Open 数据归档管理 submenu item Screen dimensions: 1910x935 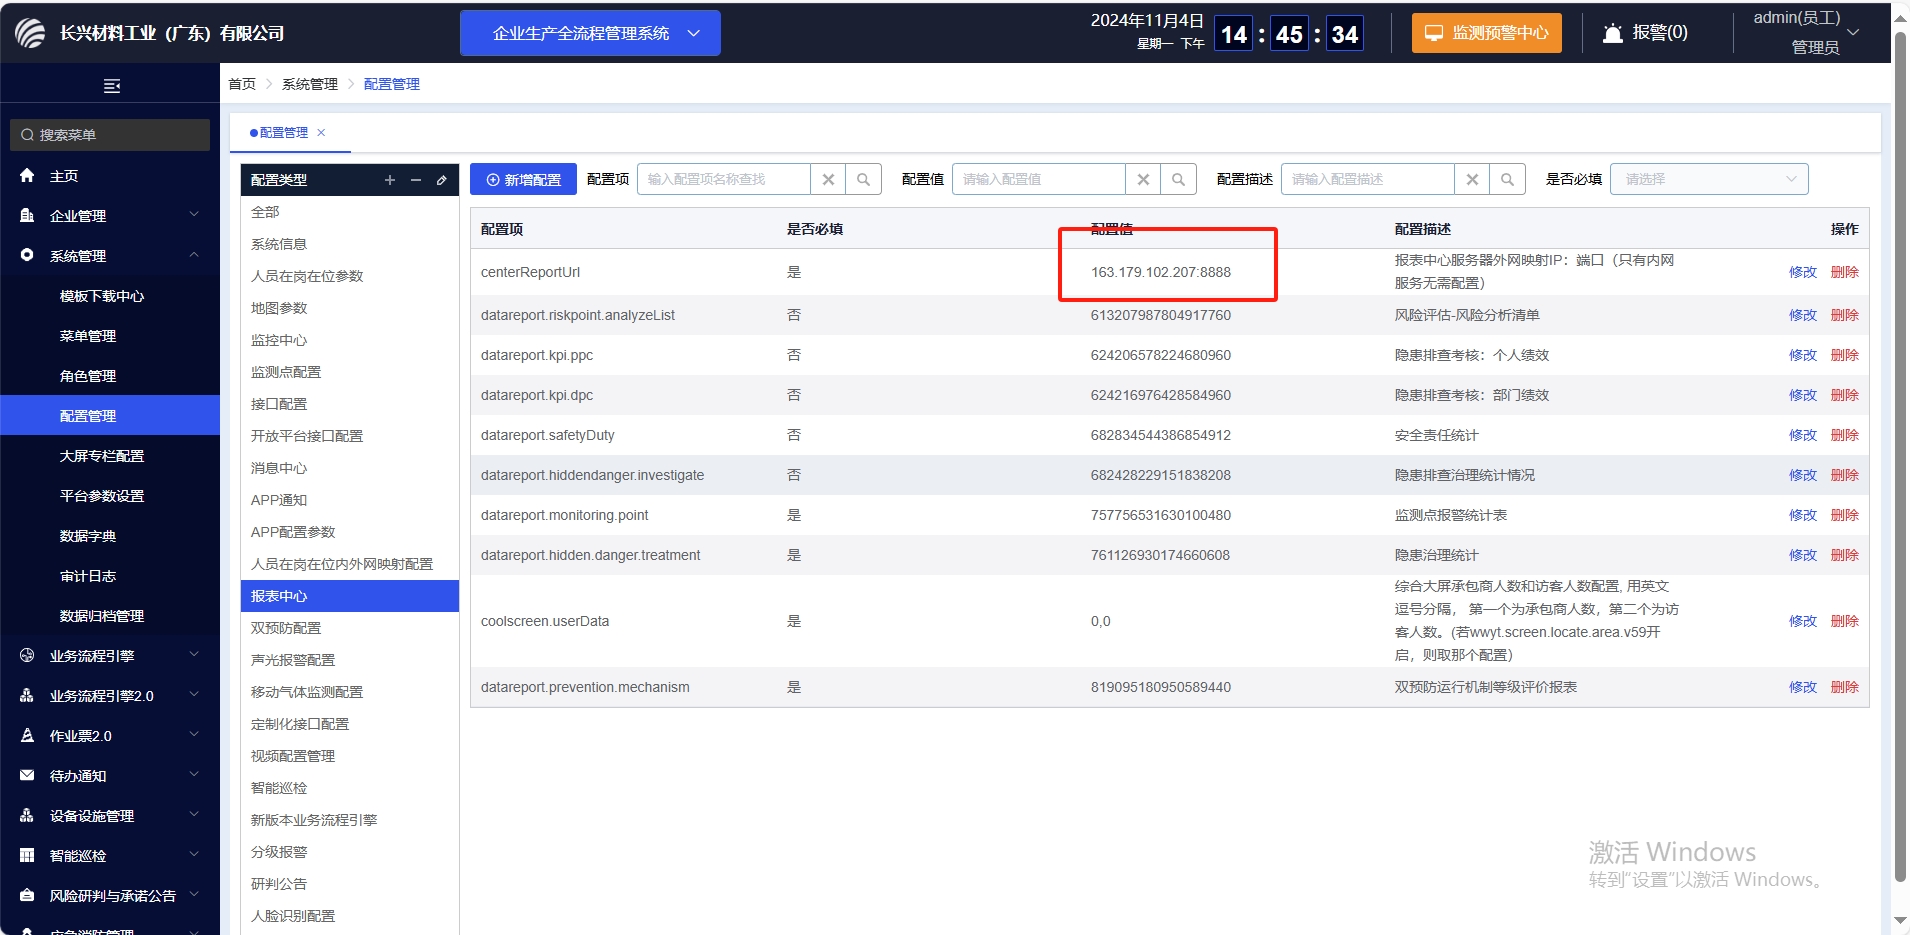[110, 616]
